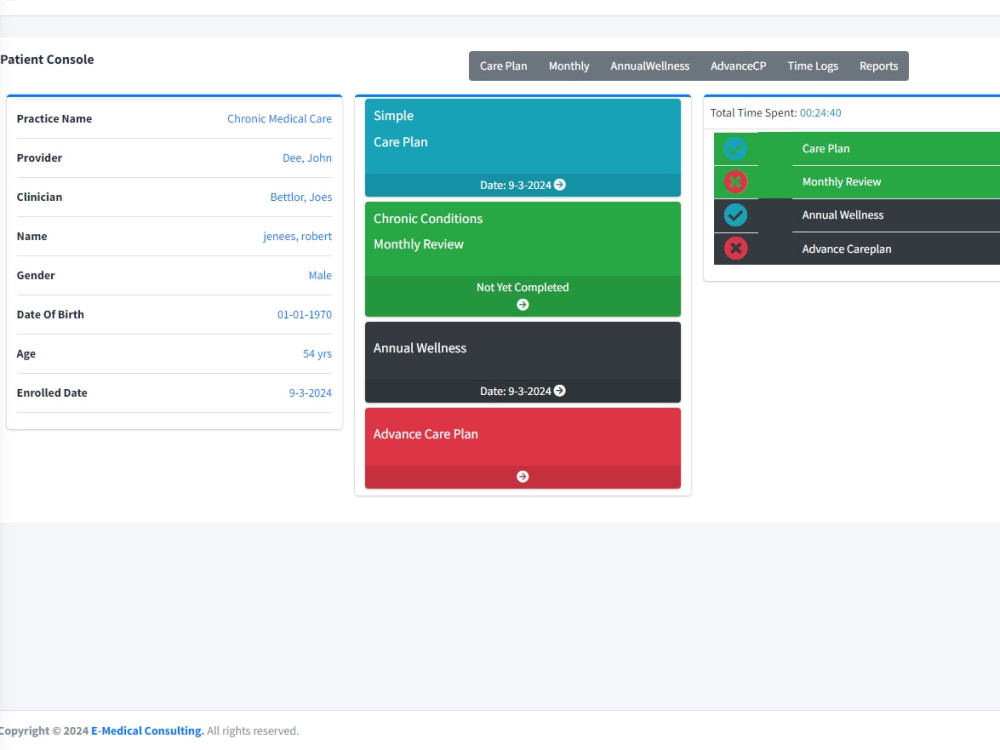Click arrow icon on Advance Care Plan card
Screen dimensions: 1000x750
click(x=522, y=476)
